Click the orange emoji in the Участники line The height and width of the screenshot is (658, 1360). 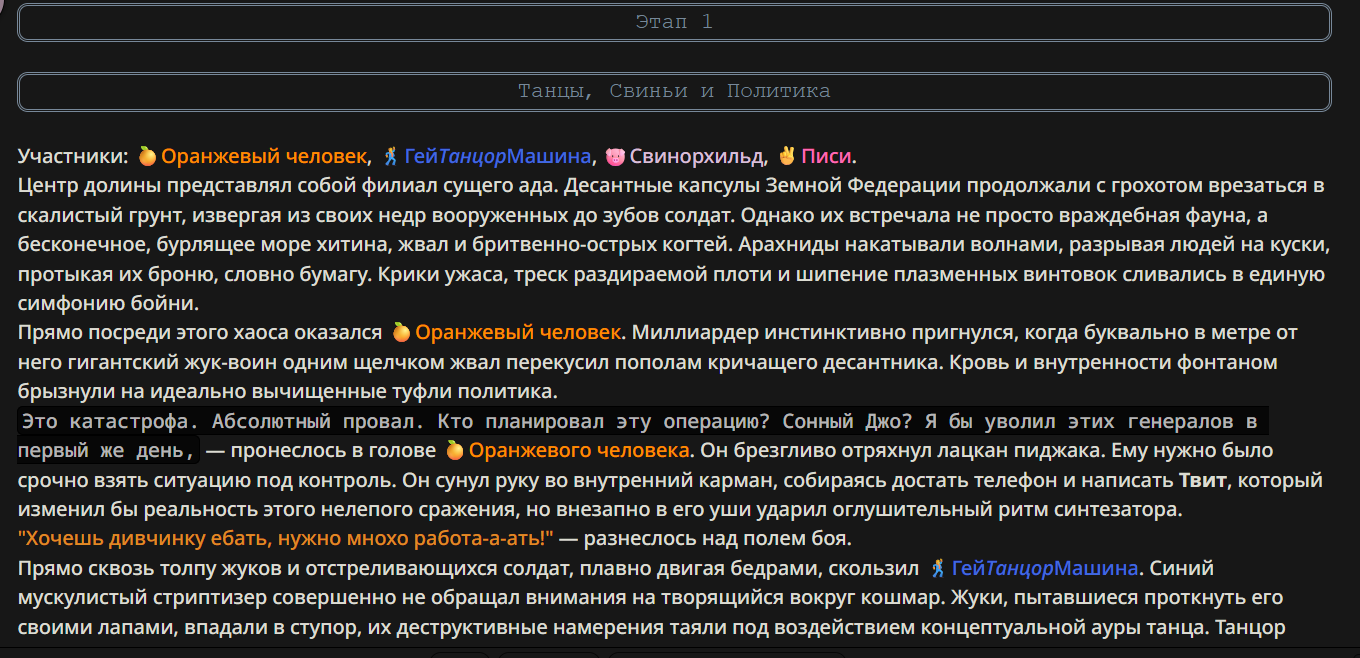[147, 156]
